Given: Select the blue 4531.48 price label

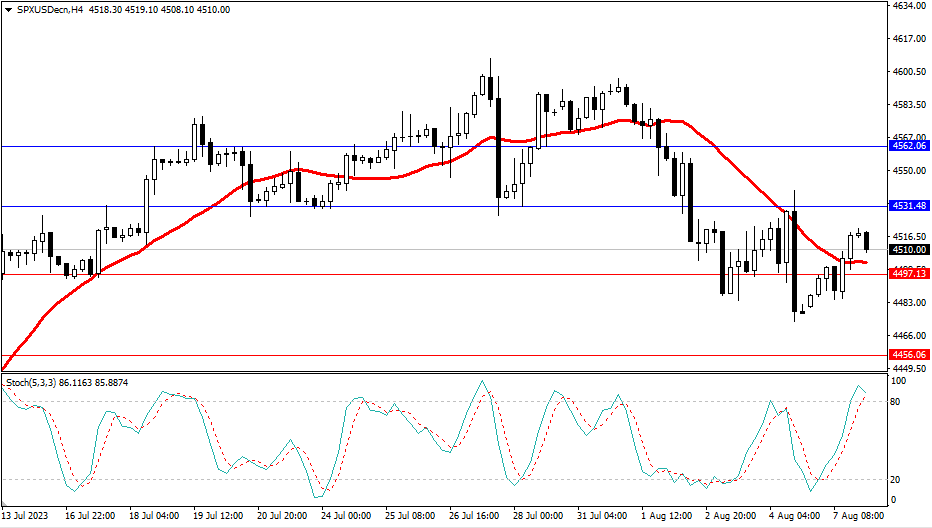Looking at the screenshot, I should [x=909, y=206].
